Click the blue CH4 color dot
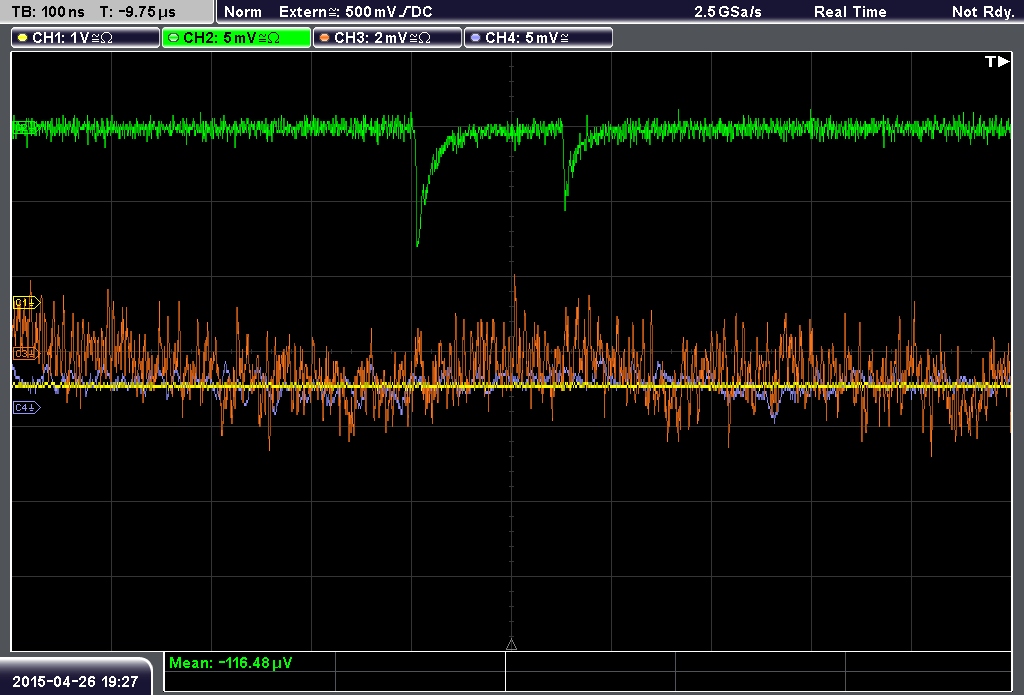Screen dimensions: 1024x695 point(475,38)
